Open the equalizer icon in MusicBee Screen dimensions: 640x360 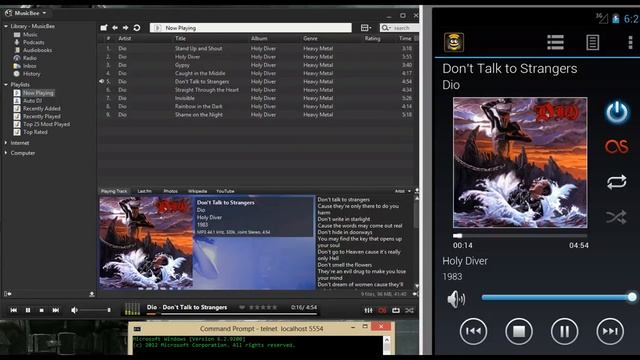(x=368, y=311)
